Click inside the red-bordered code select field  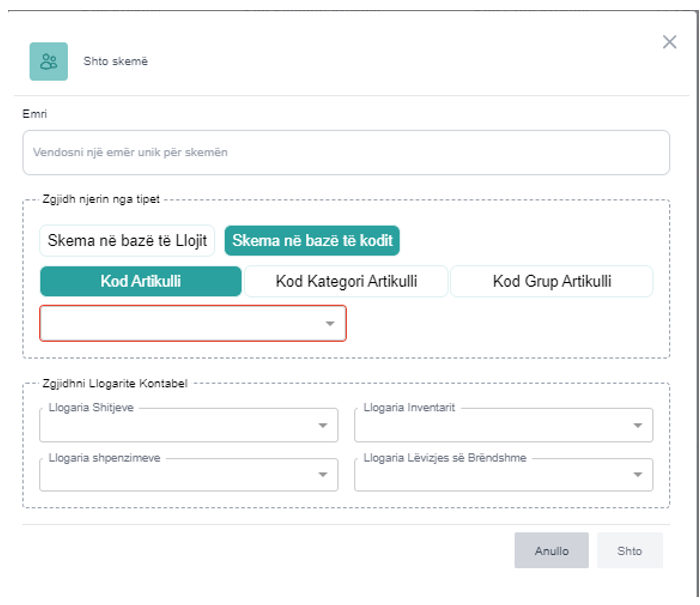pos(180,324)
